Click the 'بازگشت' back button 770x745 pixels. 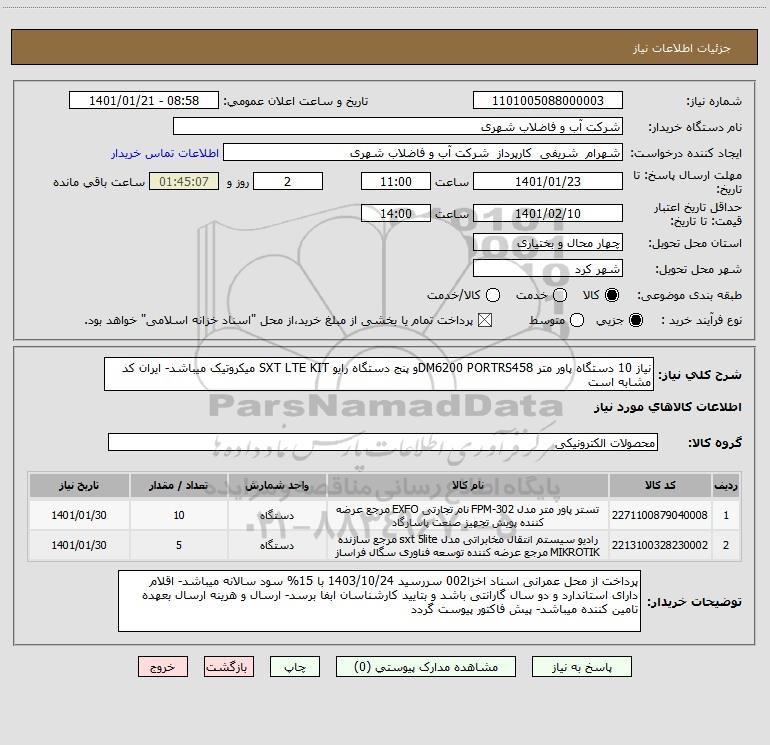pos(229,667)
